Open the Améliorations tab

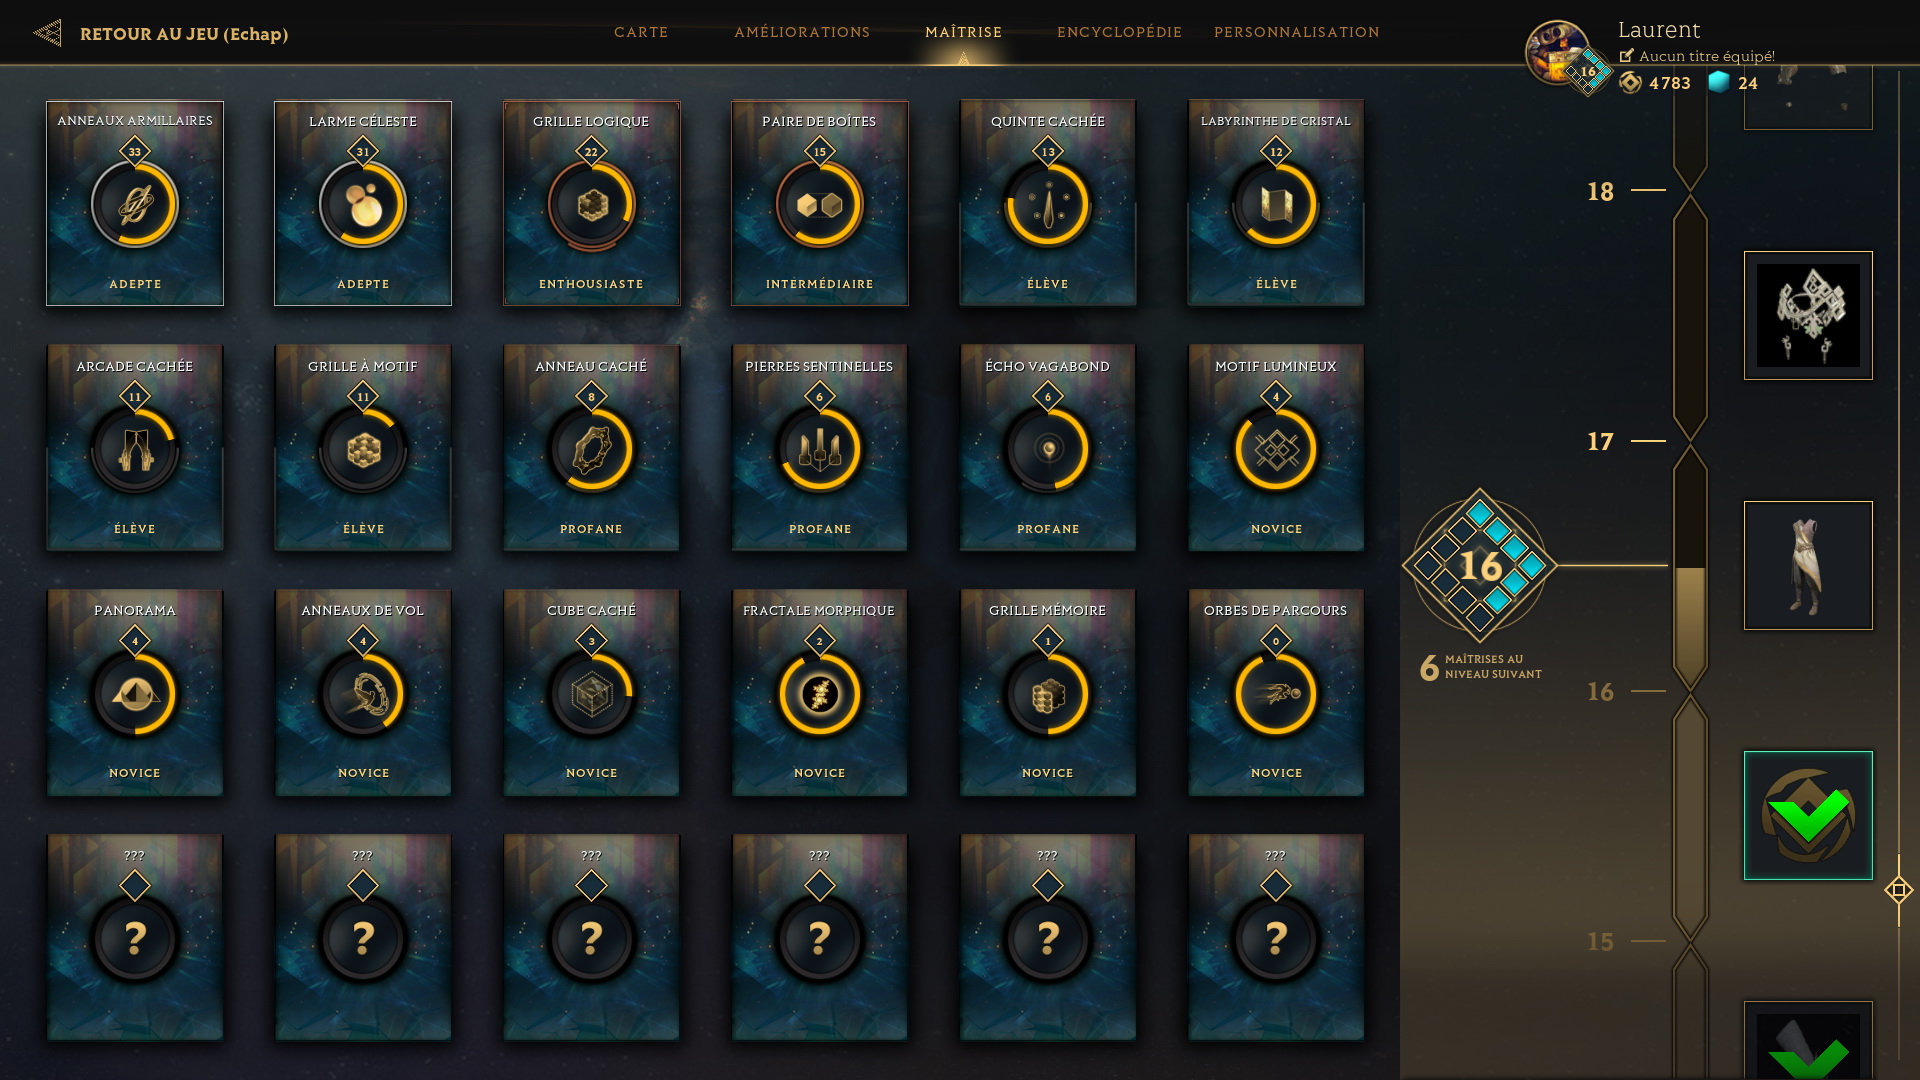[x=802, y=32]
